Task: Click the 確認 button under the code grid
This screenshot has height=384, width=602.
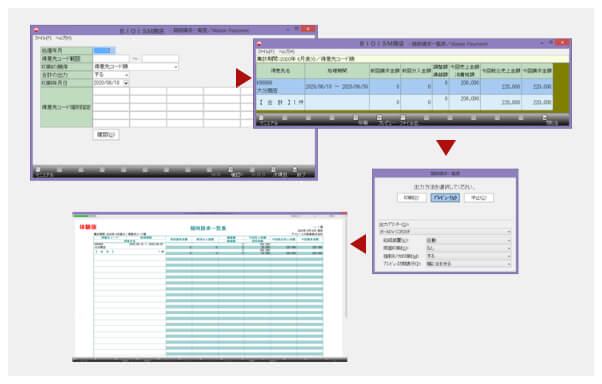Action: (106, 135)
